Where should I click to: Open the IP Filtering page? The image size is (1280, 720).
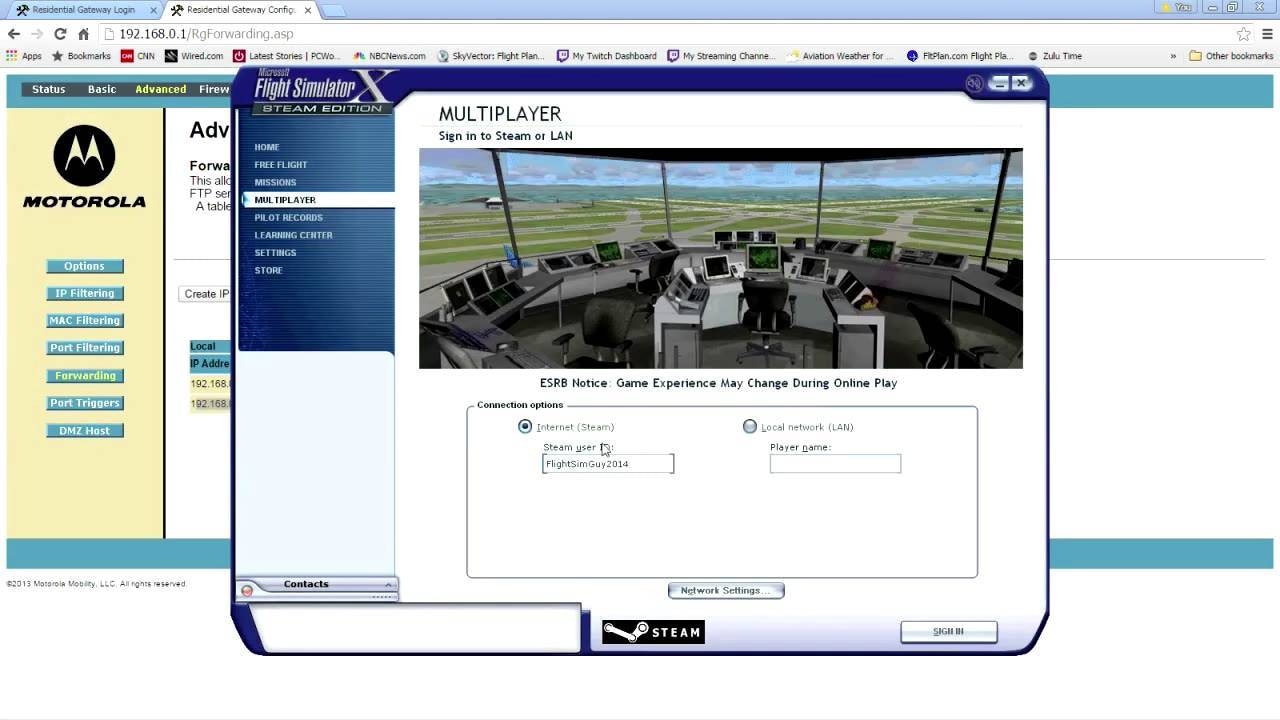pos(84,293)
